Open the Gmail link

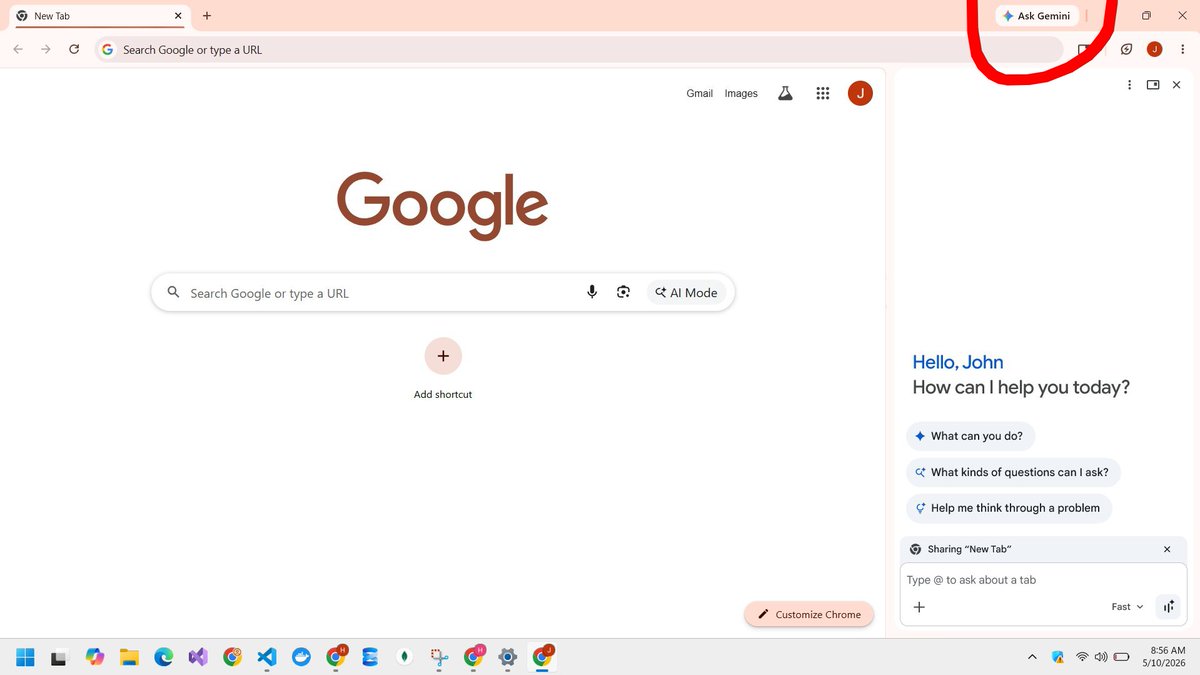tap(700, 93)
